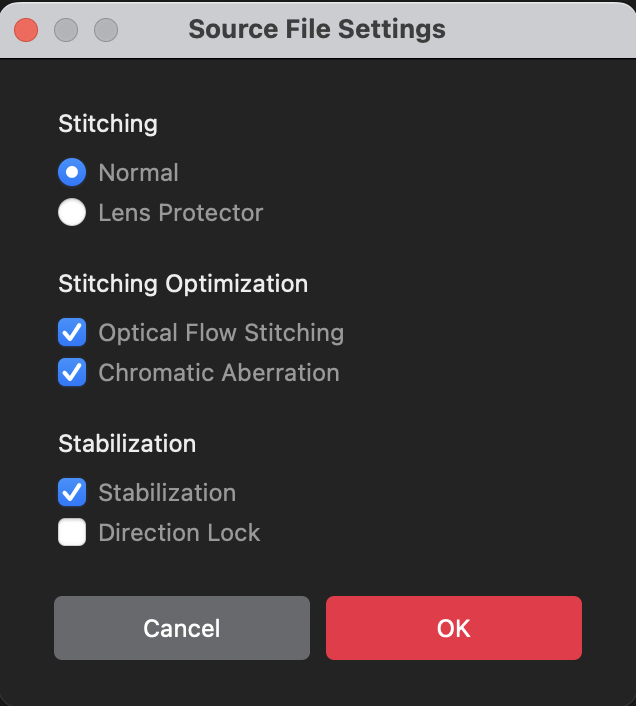Viewport: 636px width, 706px height.
Task: Click the gray zoom window button
Action: pyautogui.click(x=106, y=29)
